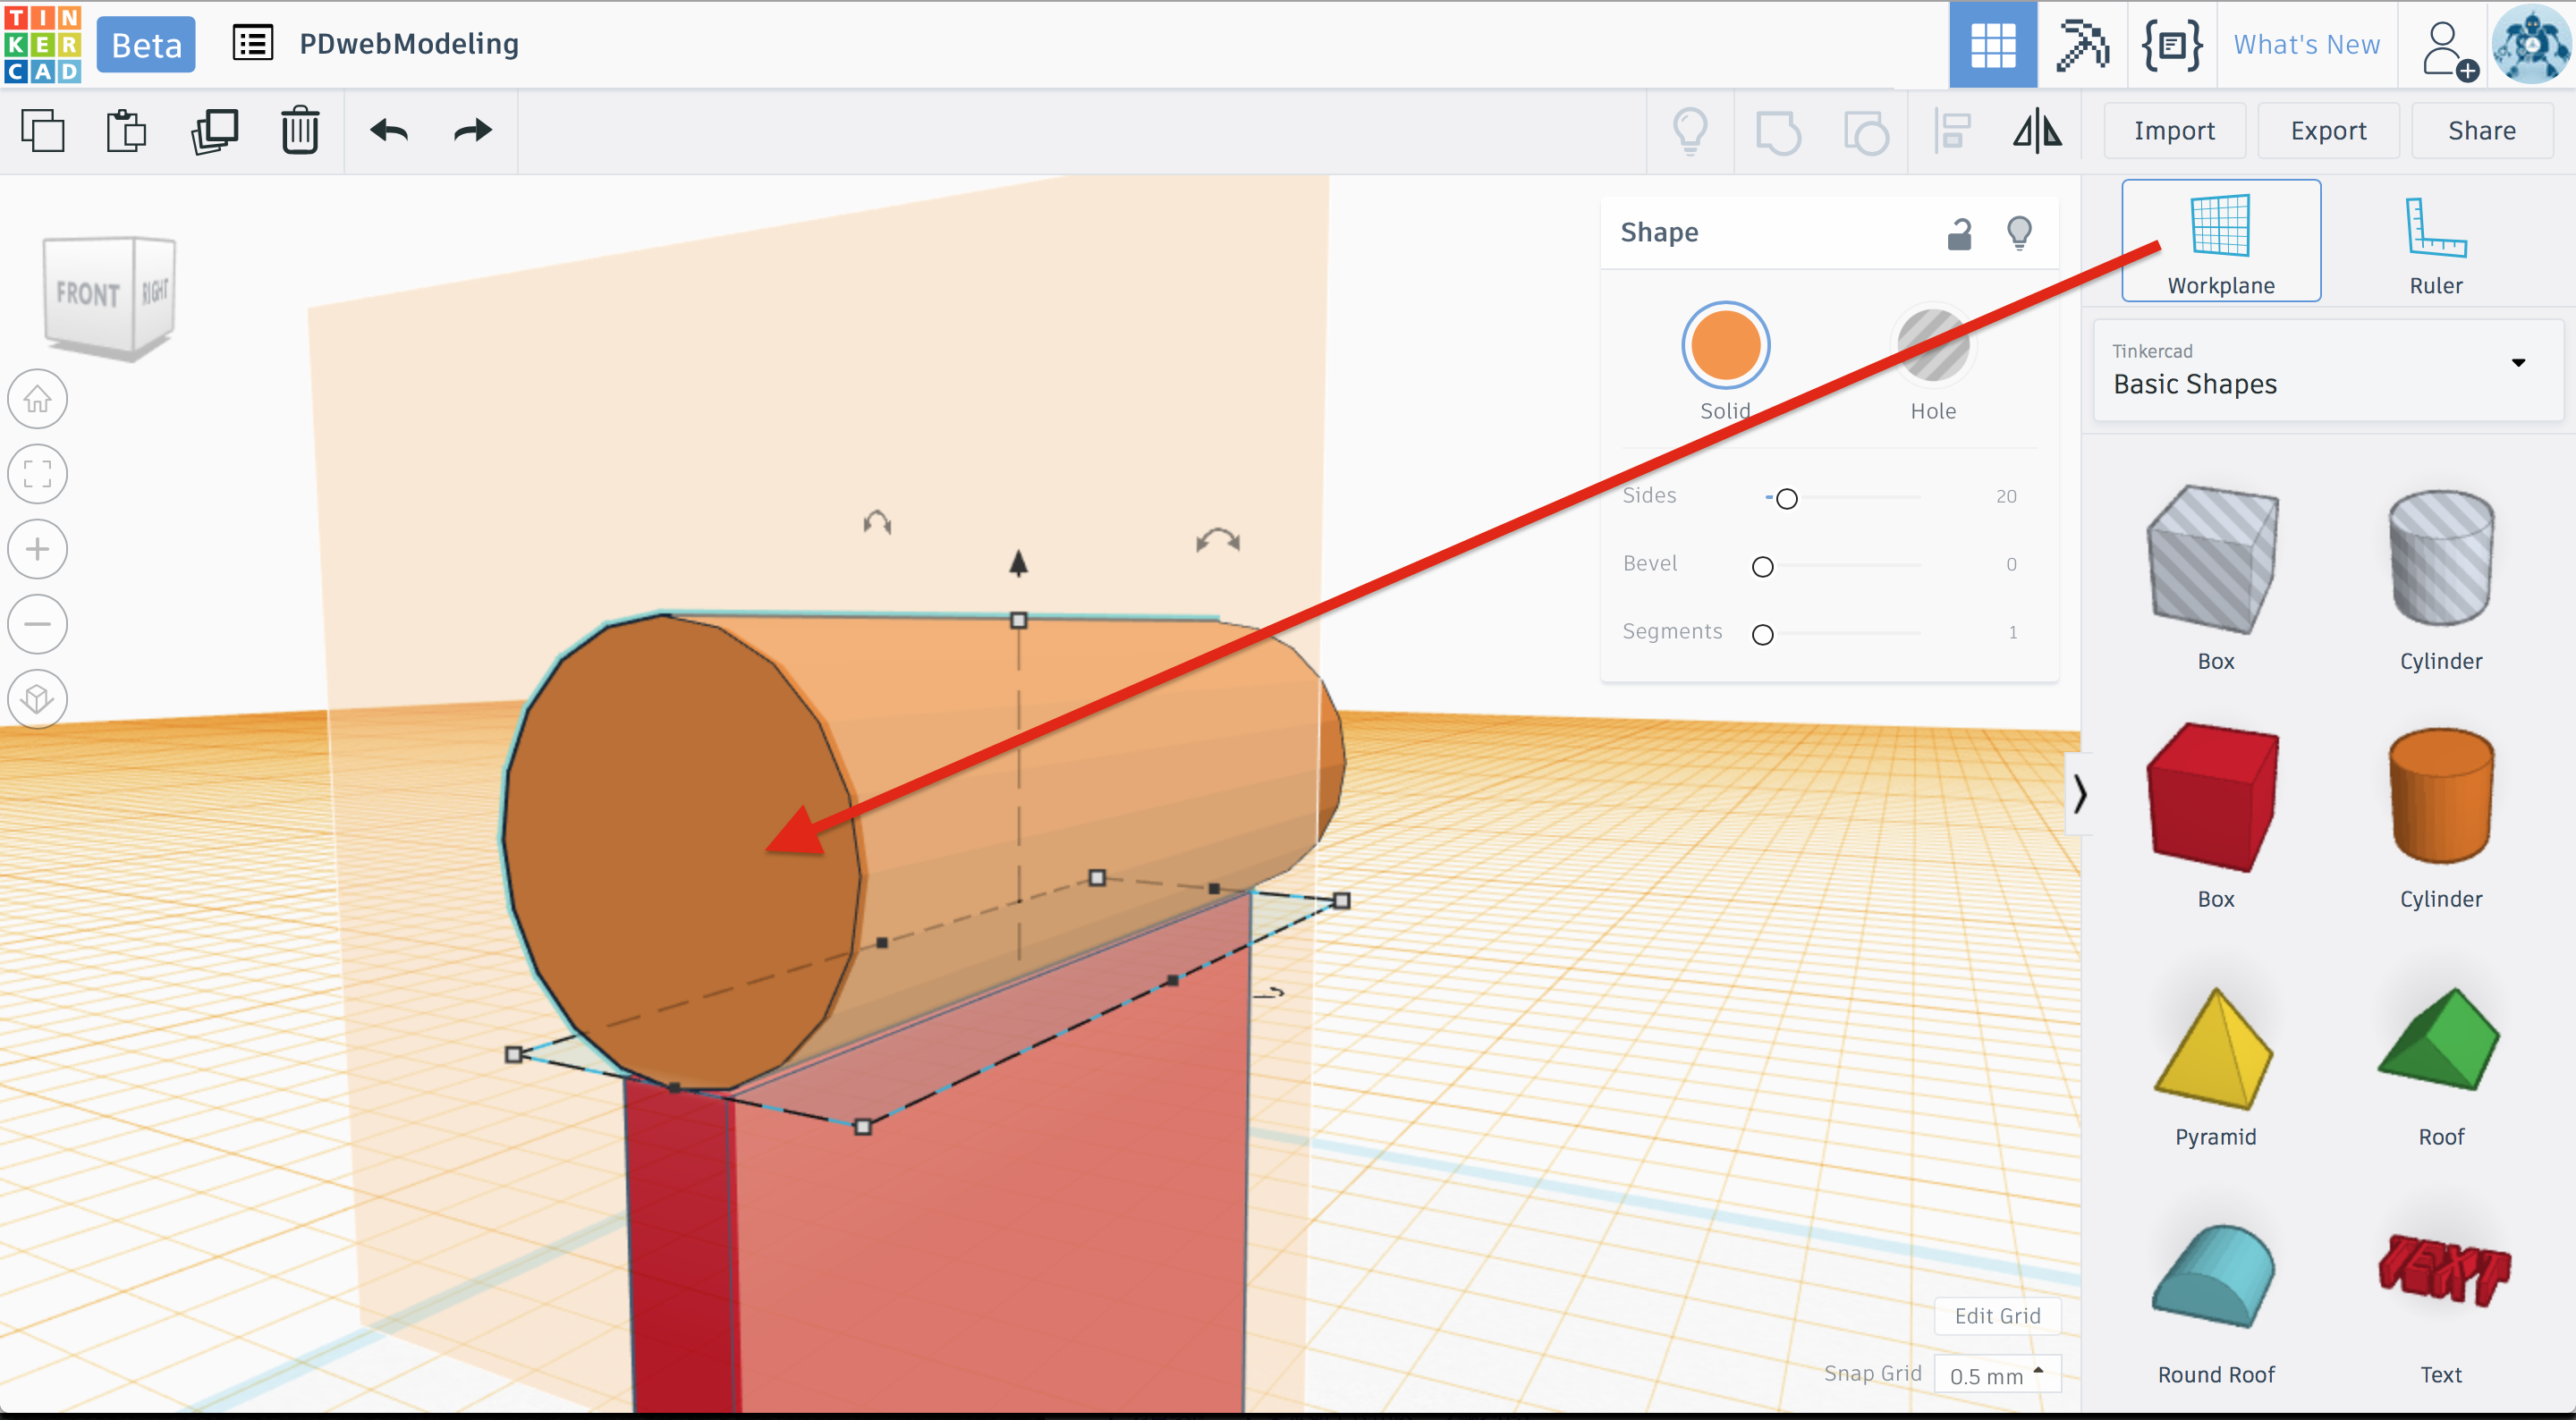Toggle shape visibility lightbulb in Shape panel
Screen dimensions: 2576x1420
click(x=2019, y=233)
